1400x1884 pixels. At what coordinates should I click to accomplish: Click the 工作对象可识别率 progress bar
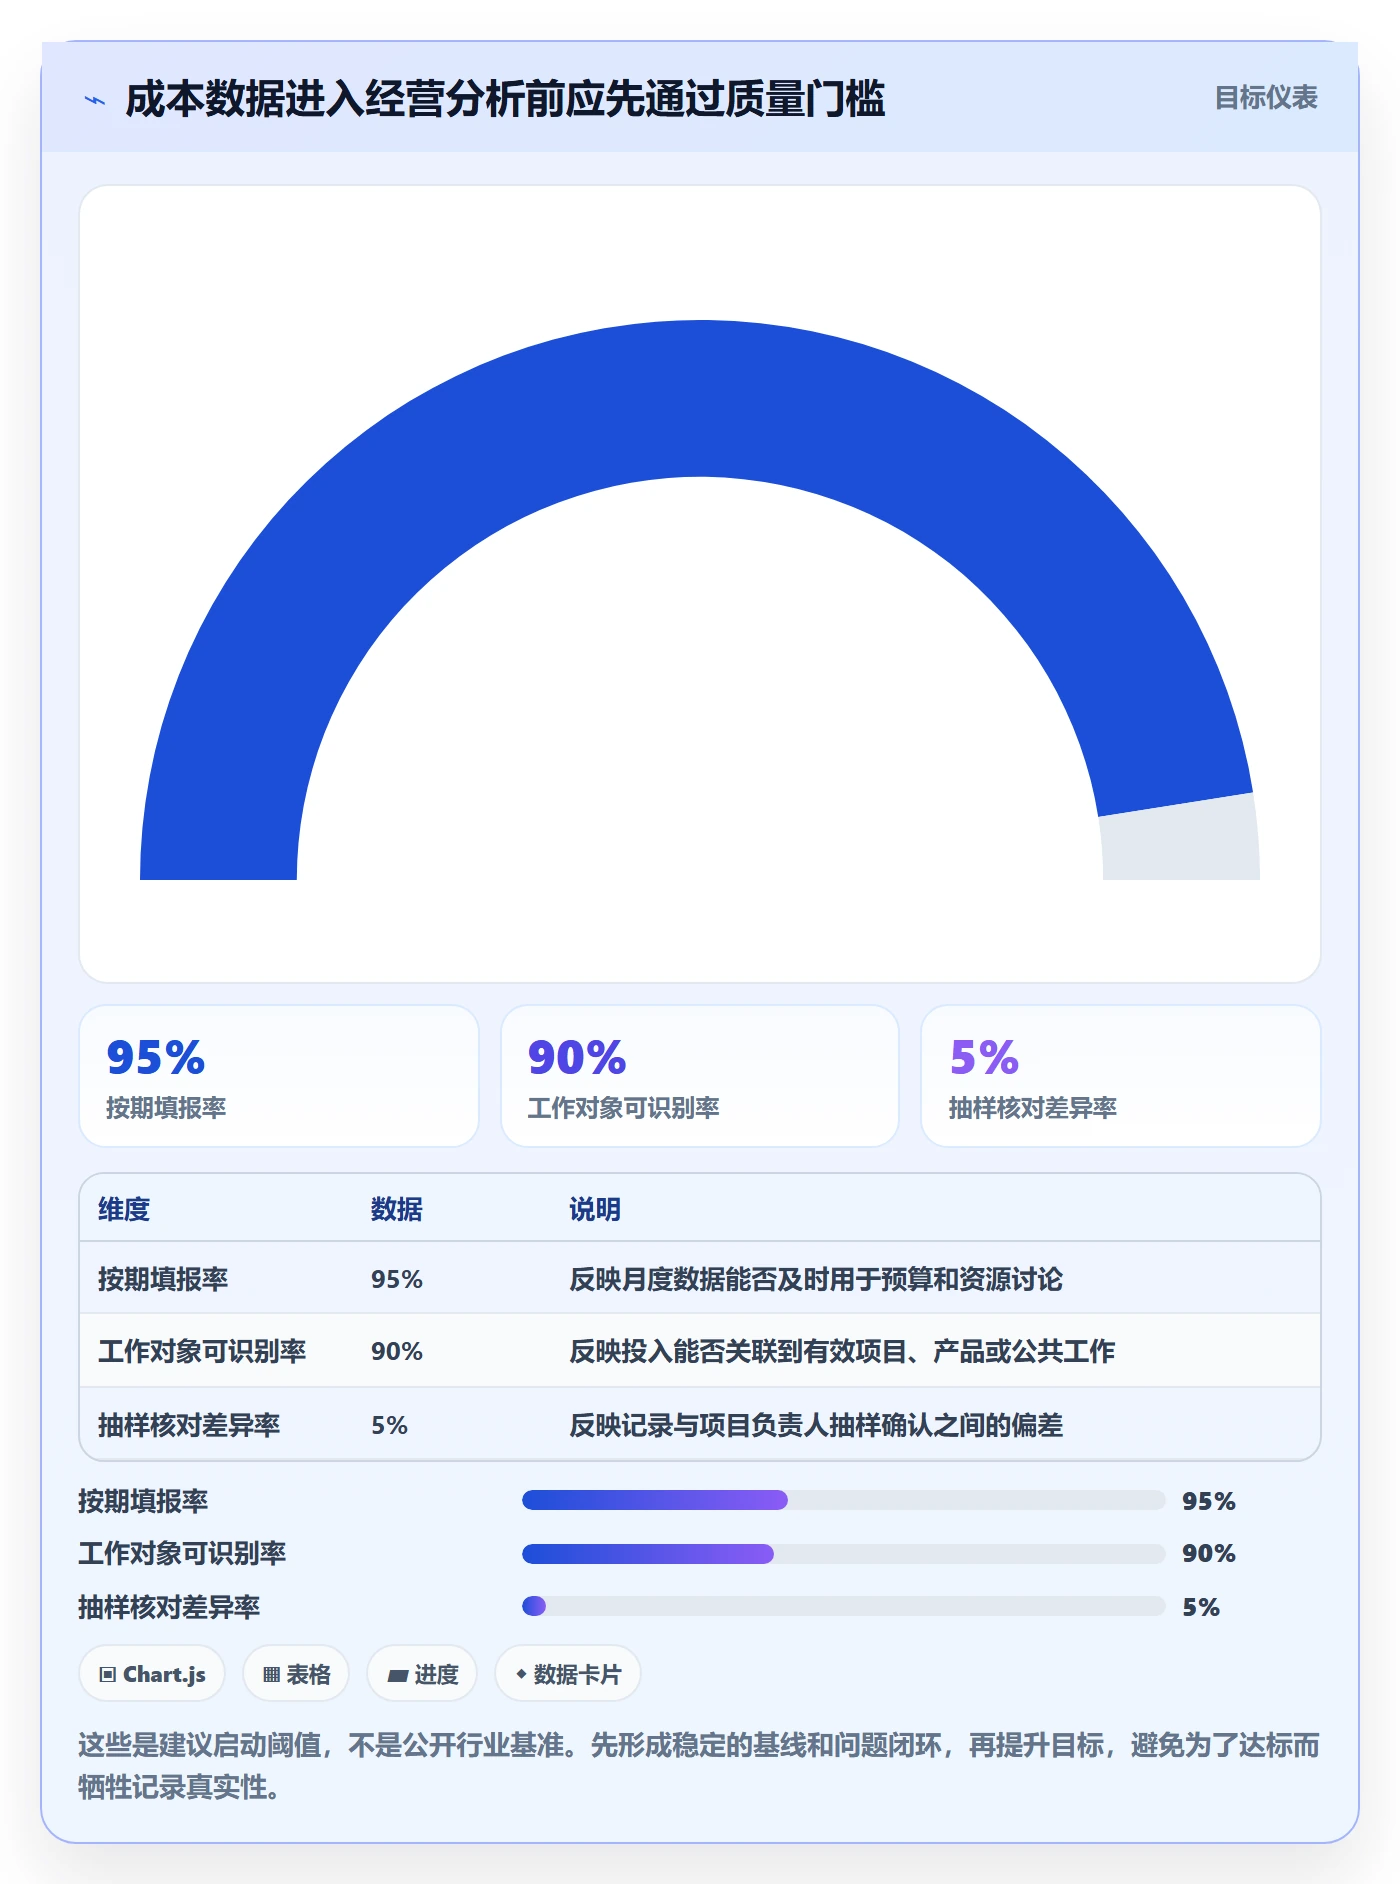(844, 1554)
